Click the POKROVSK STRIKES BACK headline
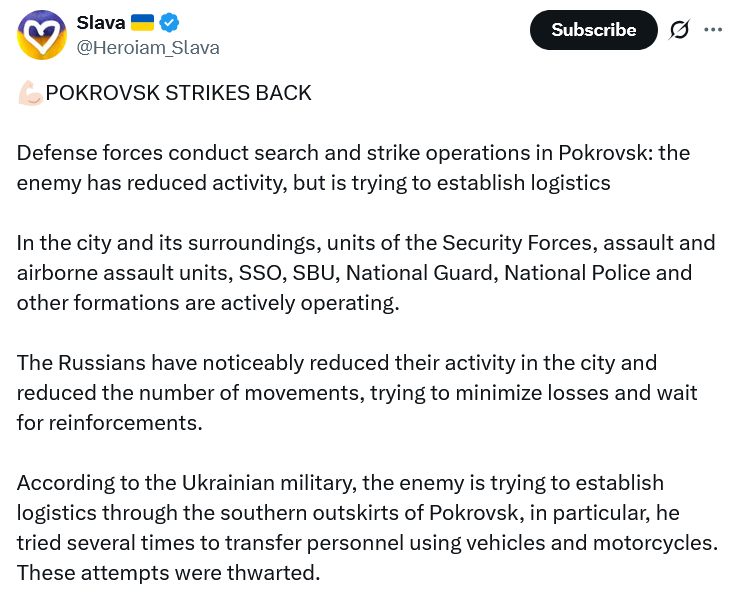This screenshot has height=593, width=738. (179, 93)
